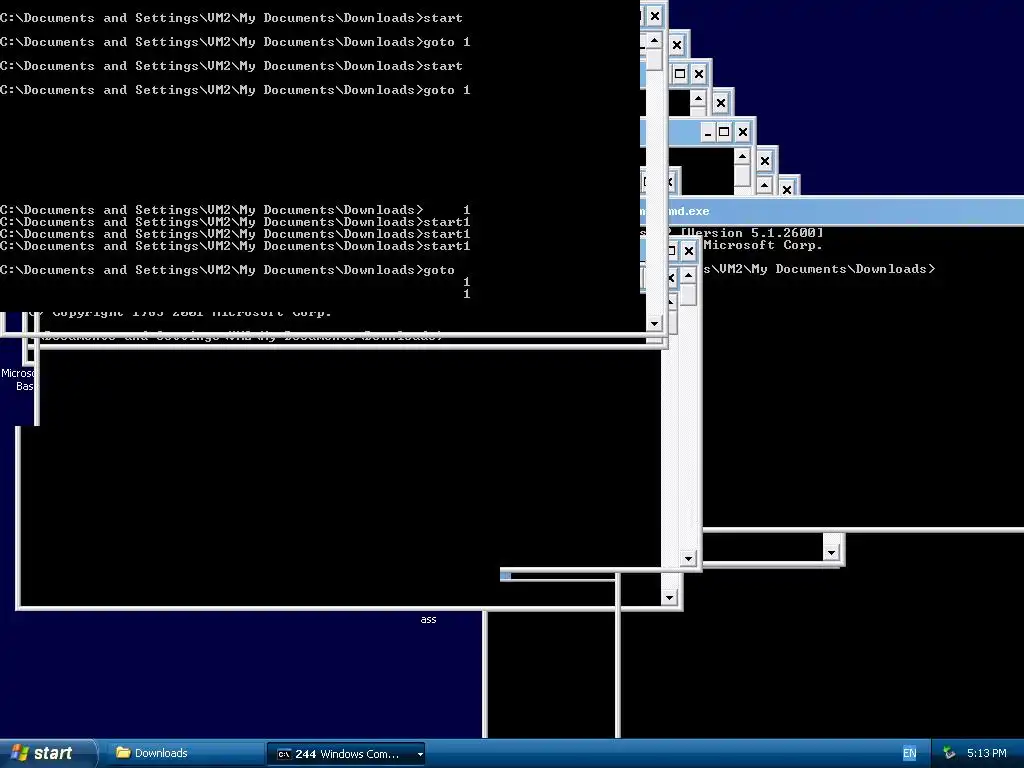
Task: Click 'Version 5.1.2600]' text in the cmd.exe window
Action: pos(752,232)
